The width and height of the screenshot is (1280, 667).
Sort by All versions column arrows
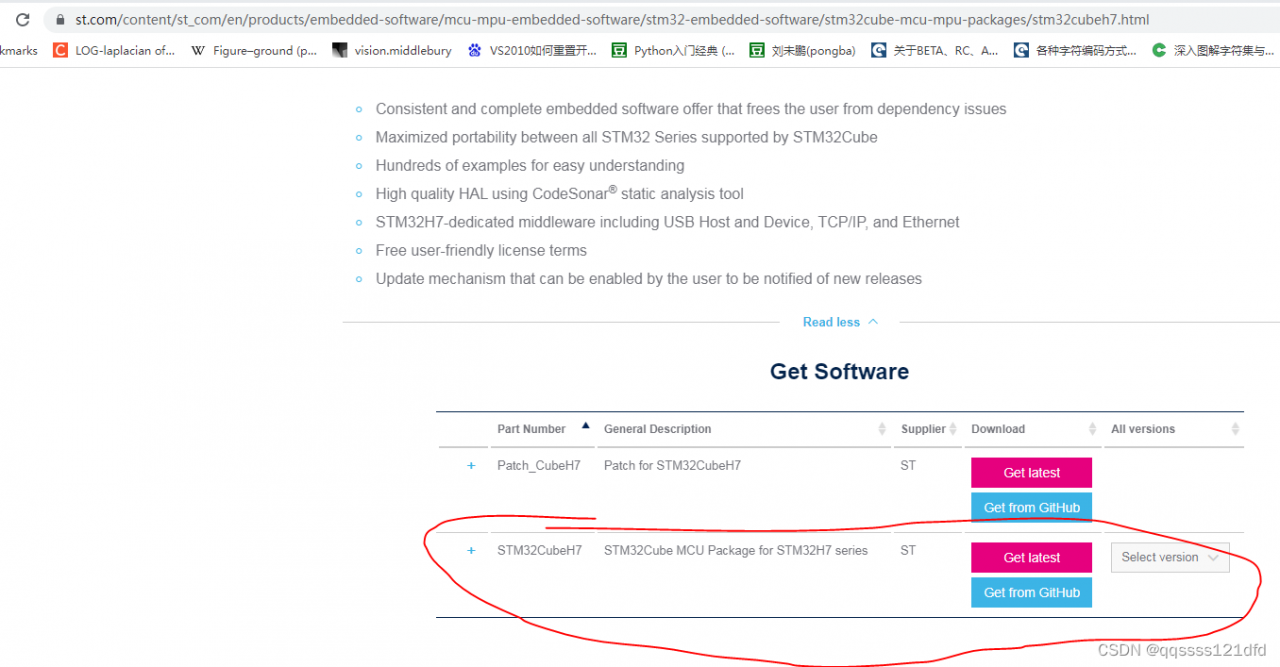(1235, 429)
